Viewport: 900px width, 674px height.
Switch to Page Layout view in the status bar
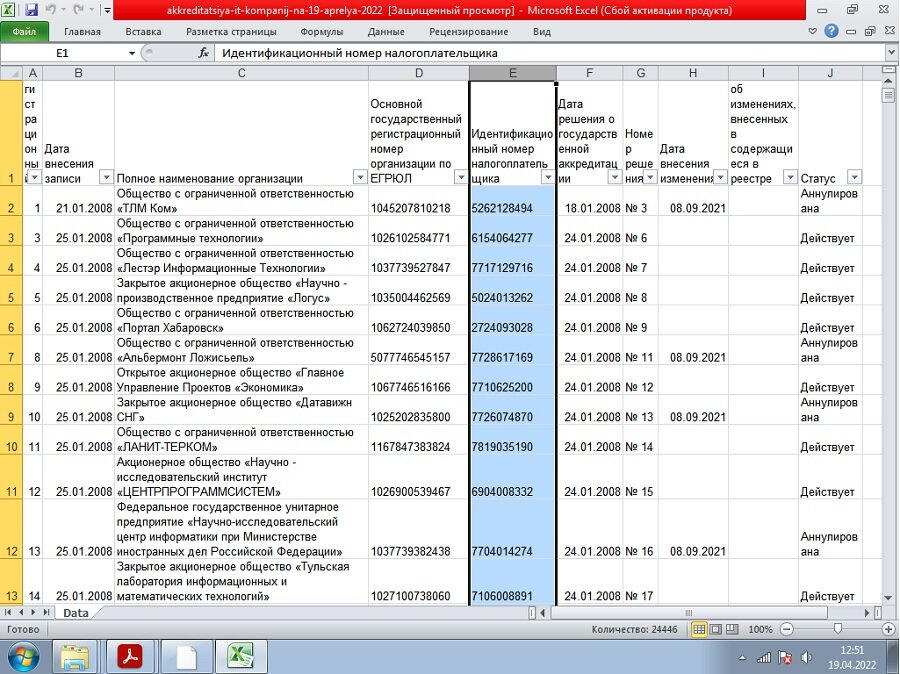point(716,630)
